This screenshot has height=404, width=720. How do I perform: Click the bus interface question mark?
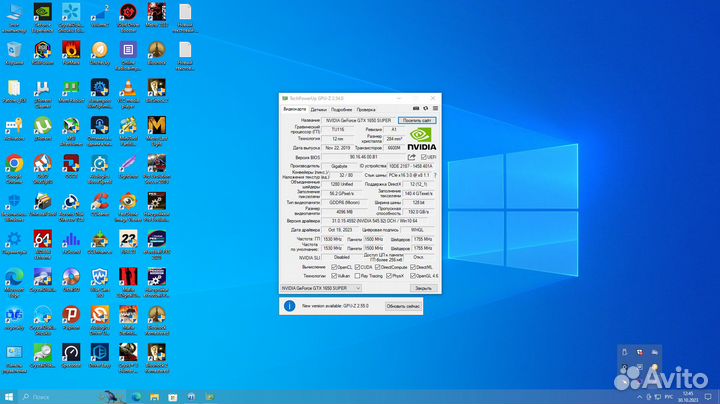coord(435,175)
